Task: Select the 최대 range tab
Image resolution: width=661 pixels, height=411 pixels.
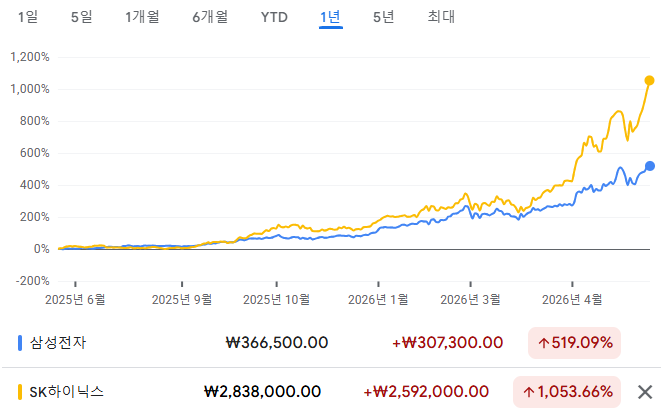Action: click(441, 17)
